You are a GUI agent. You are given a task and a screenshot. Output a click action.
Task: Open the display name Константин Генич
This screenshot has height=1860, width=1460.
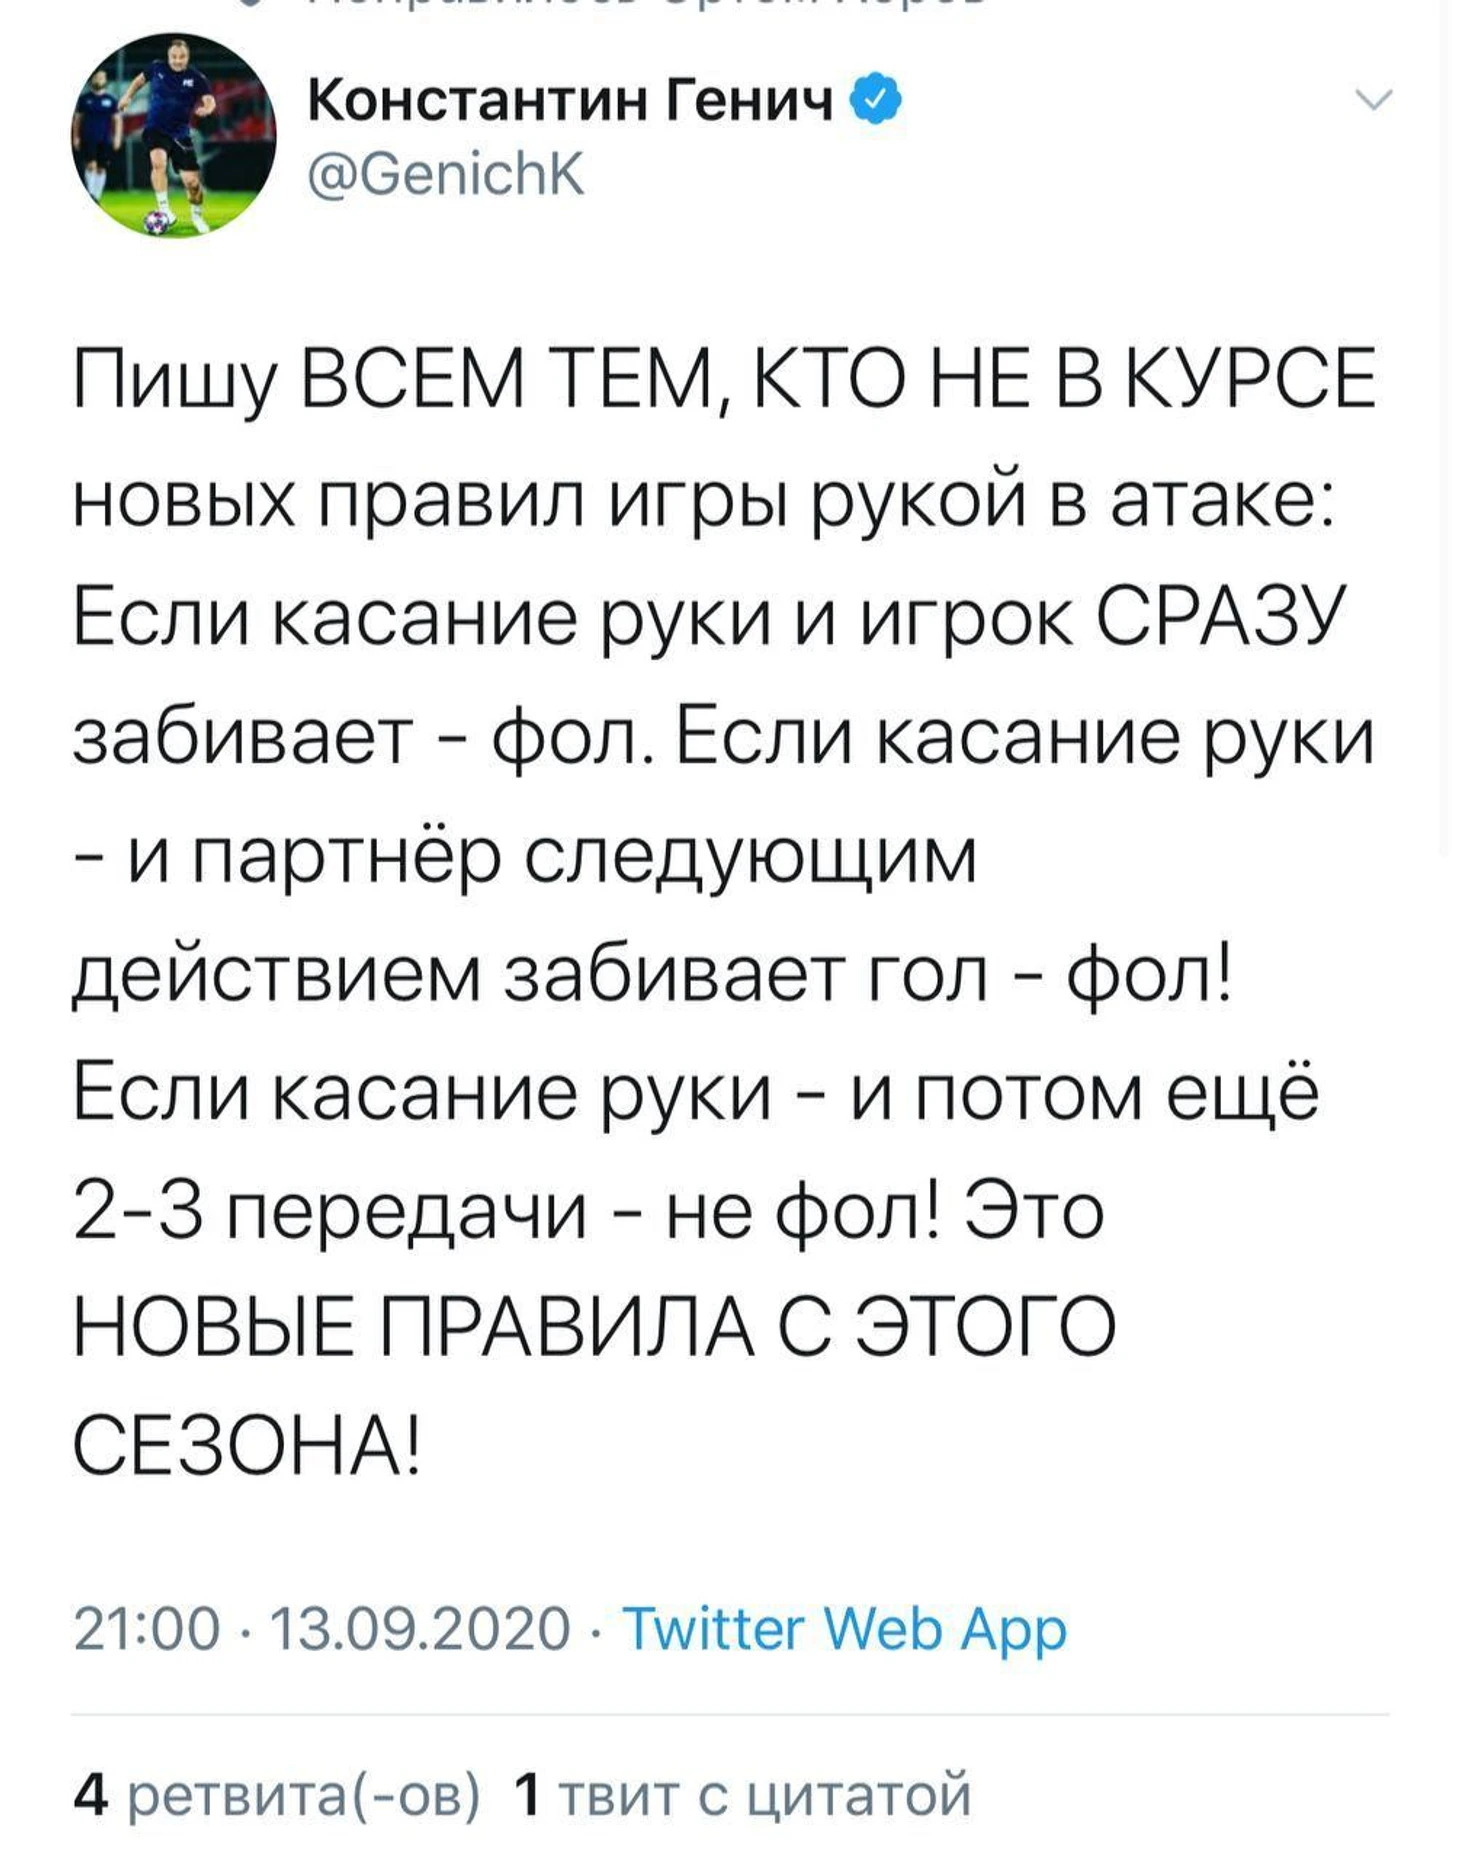click(570, 100)
